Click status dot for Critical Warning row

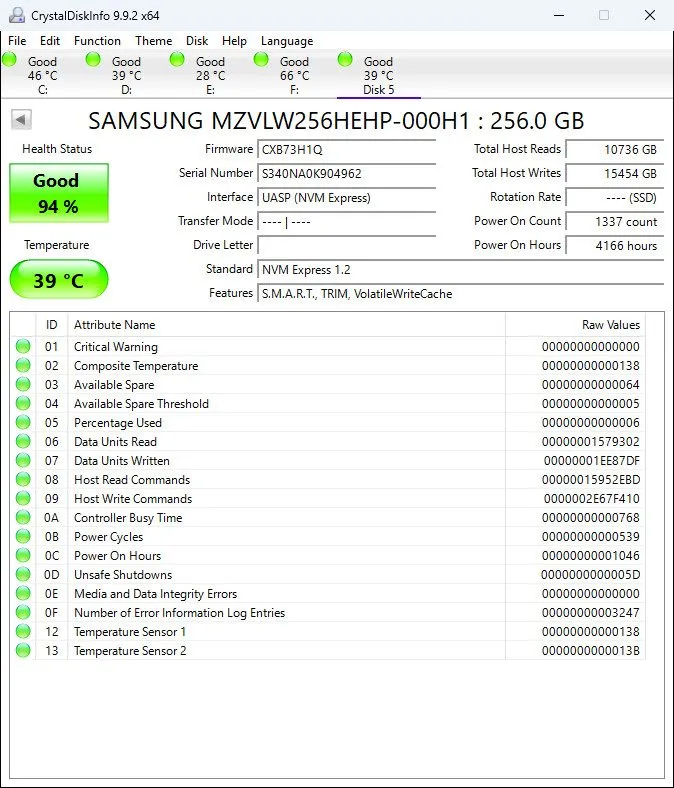(x=23, y=346)
